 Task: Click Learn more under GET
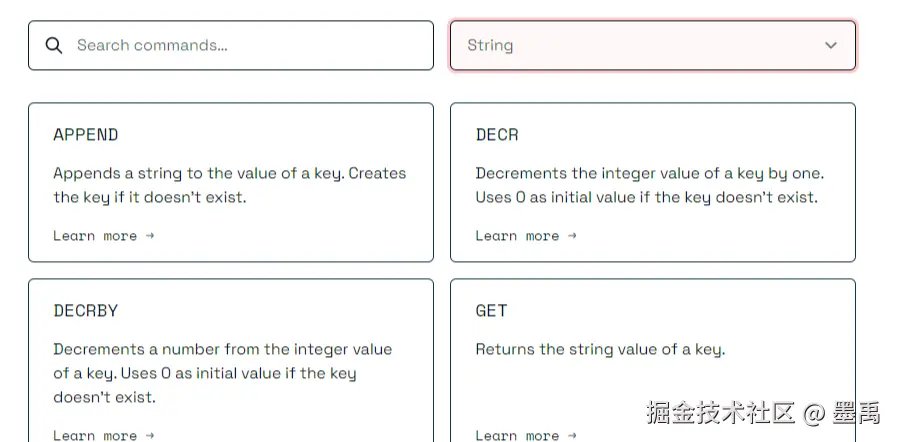click(517, 435)
